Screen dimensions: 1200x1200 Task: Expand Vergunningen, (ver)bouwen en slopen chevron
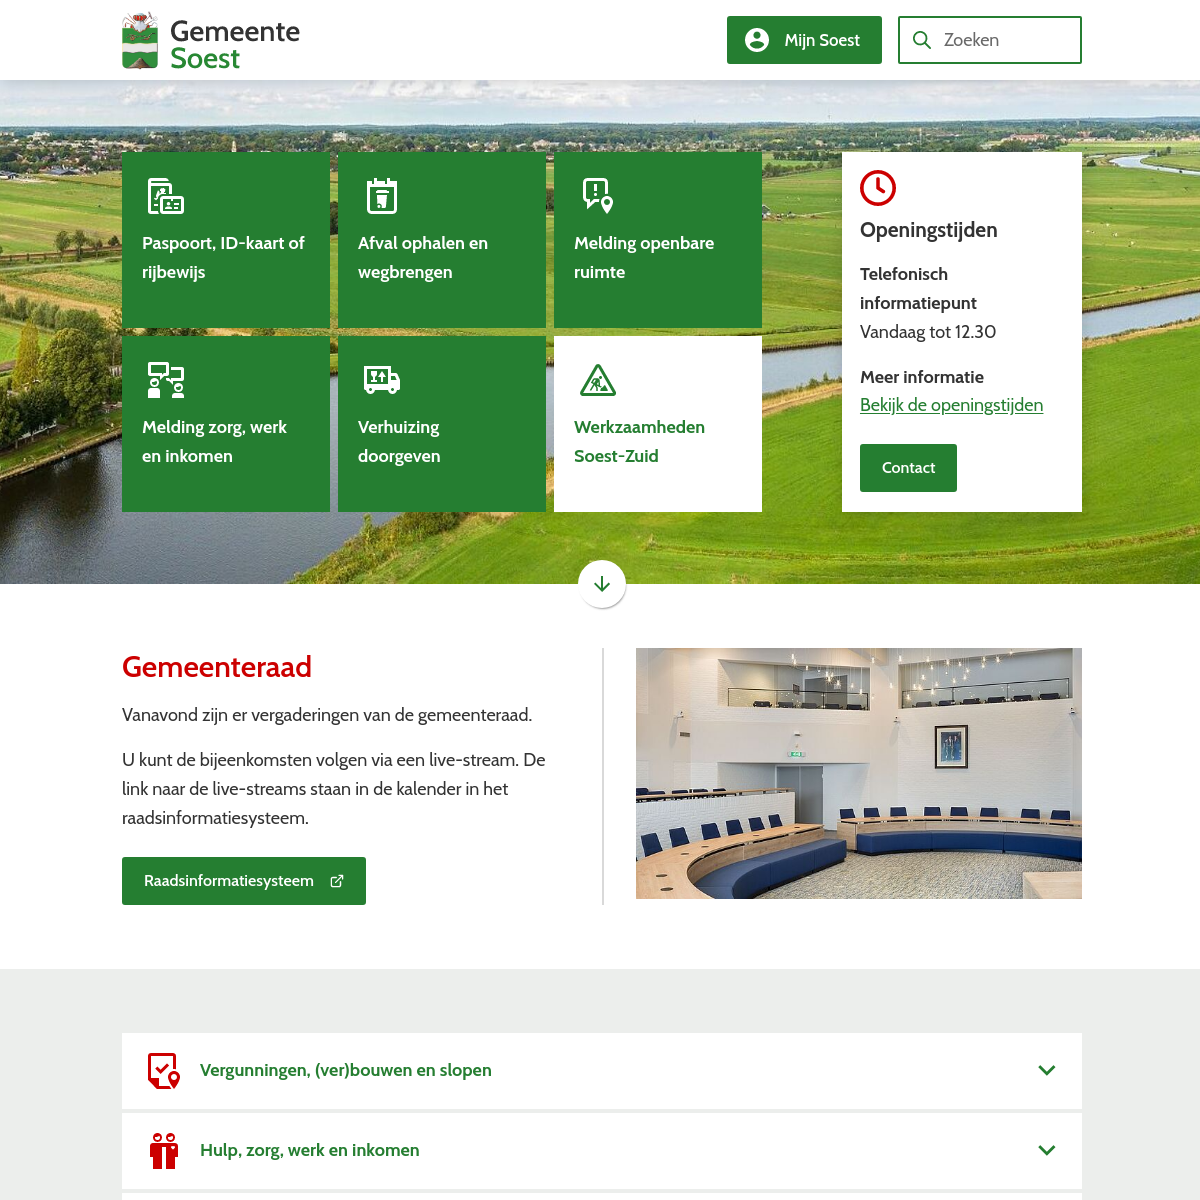1047,1070
